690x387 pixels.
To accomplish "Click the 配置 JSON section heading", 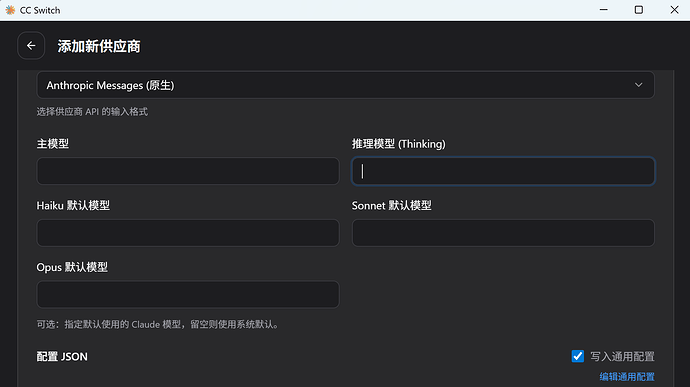I will (62, 356).
